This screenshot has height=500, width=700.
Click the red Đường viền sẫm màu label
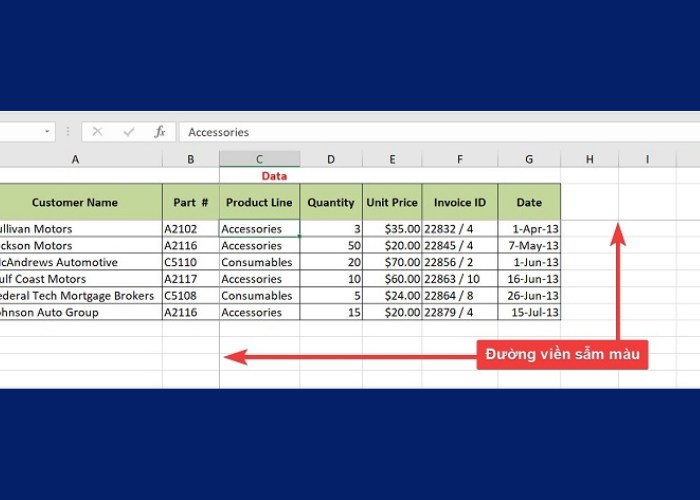(x=562, y=354)
